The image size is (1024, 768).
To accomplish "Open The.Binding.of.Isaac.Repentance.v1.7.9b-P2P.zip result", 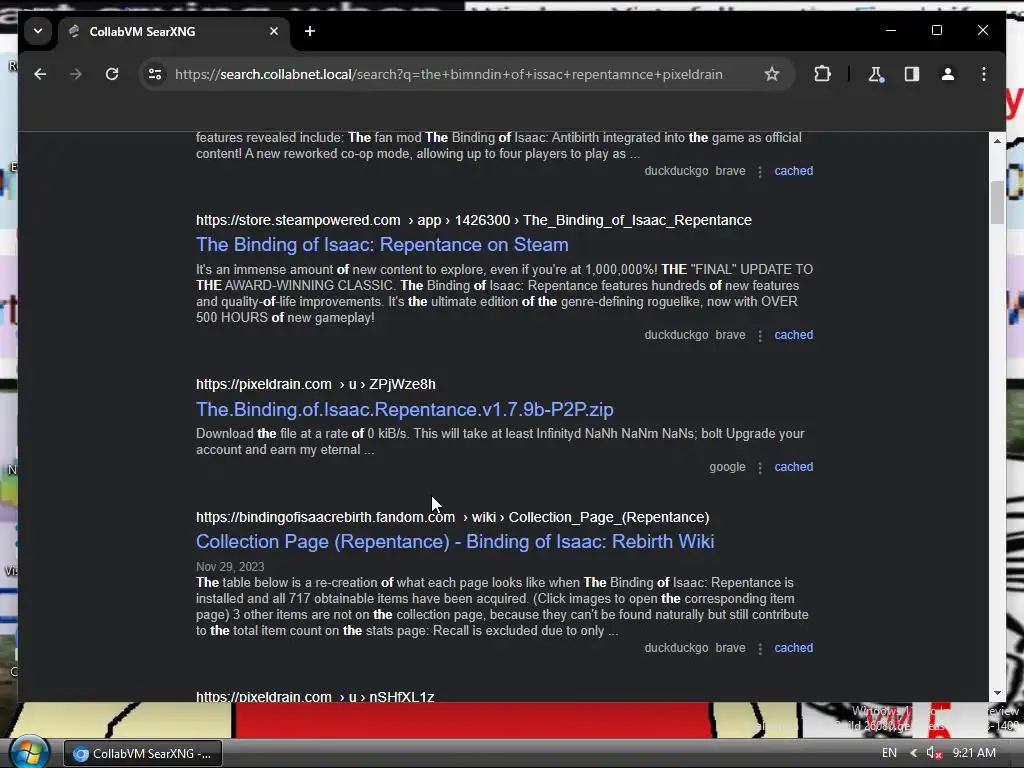I will [x=404, y=409].
